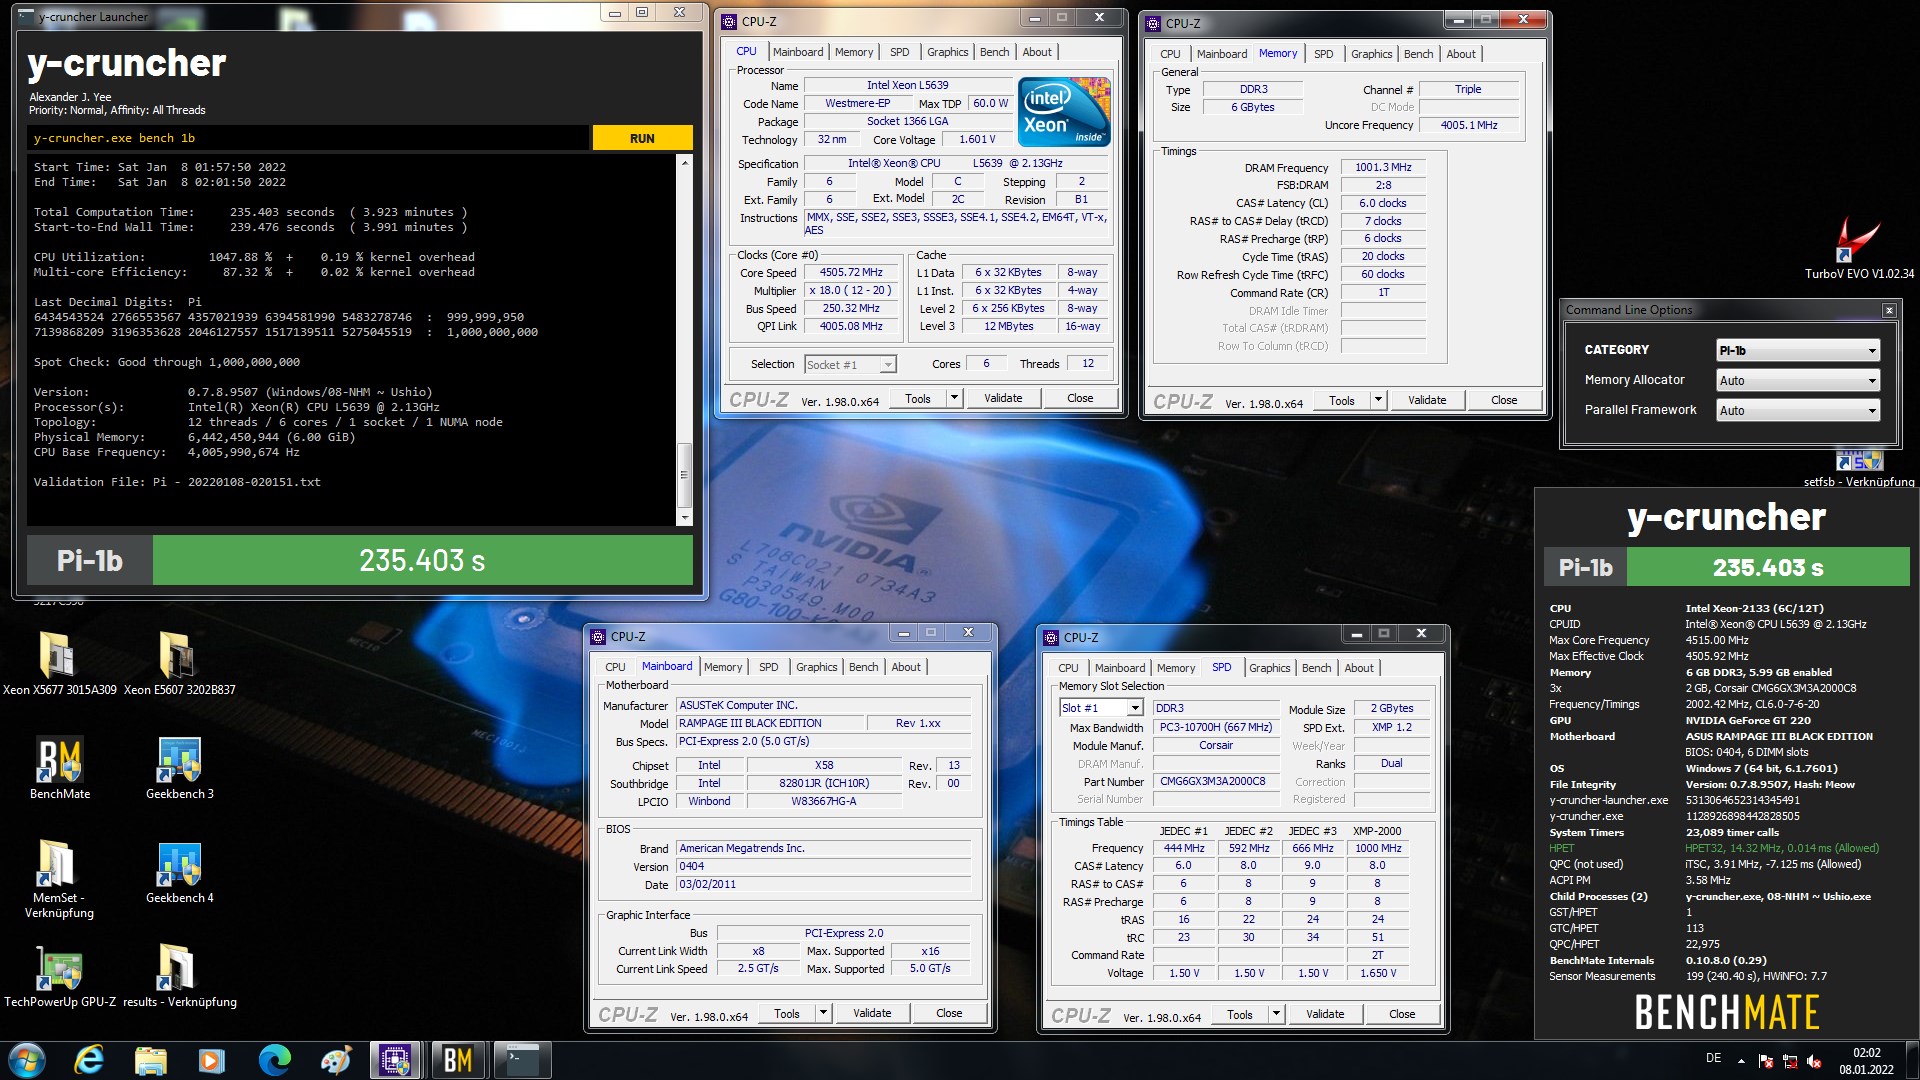Expand Tools arrow in CPU-Z Mainboard window

pyautogui.click(x=823, y=1013)
